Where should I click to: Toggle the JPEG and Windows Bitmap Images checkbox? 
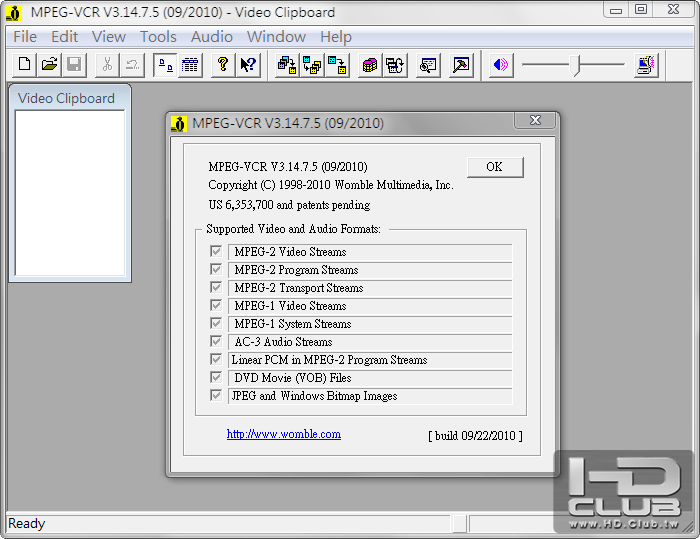216,395
